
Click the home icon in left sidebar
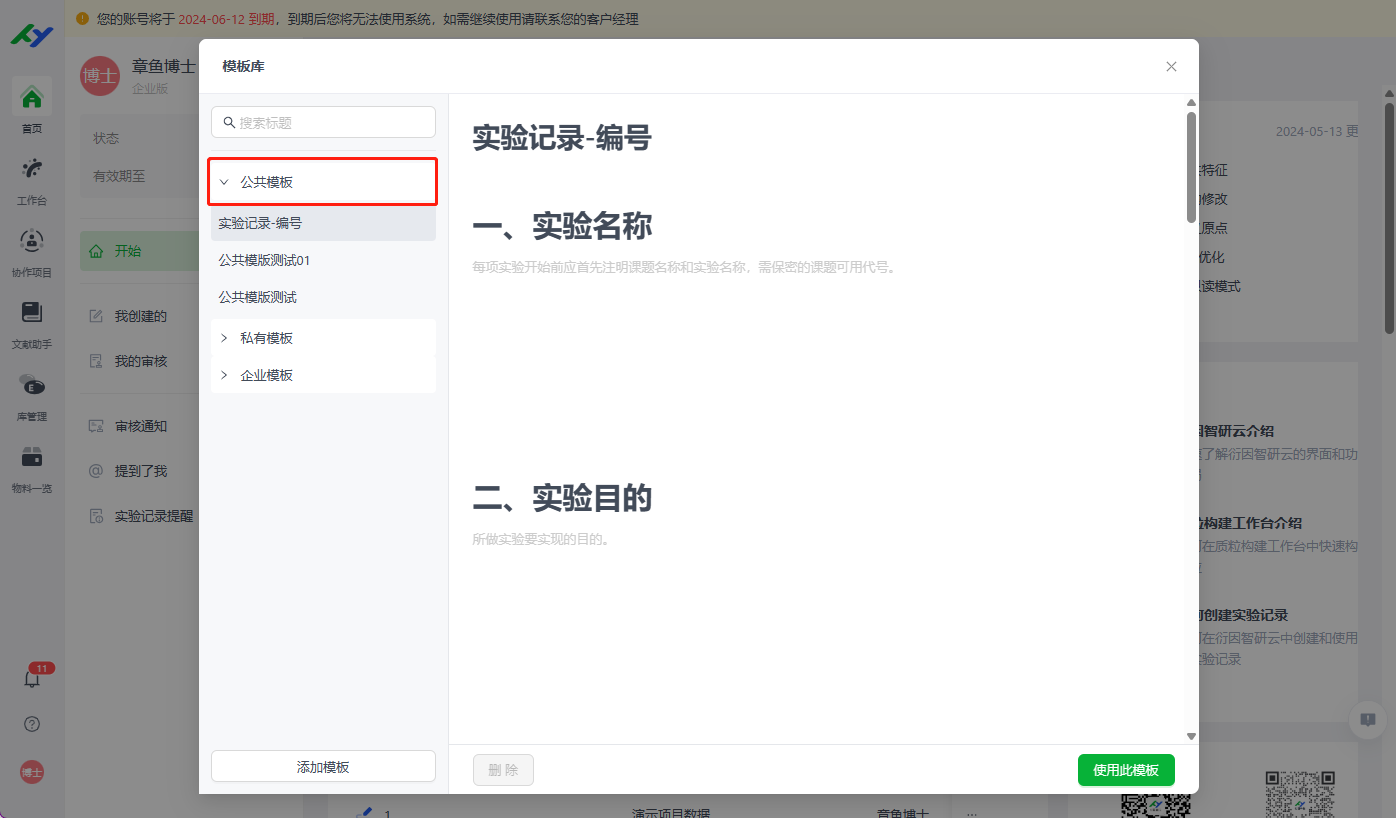coord(32,98)
